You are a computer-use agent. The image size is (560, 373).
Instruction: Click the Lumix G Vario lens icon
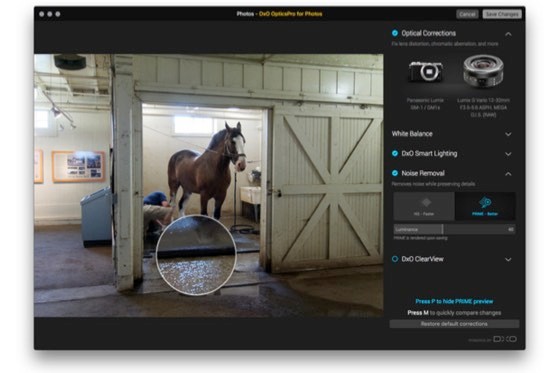[483, 70]
